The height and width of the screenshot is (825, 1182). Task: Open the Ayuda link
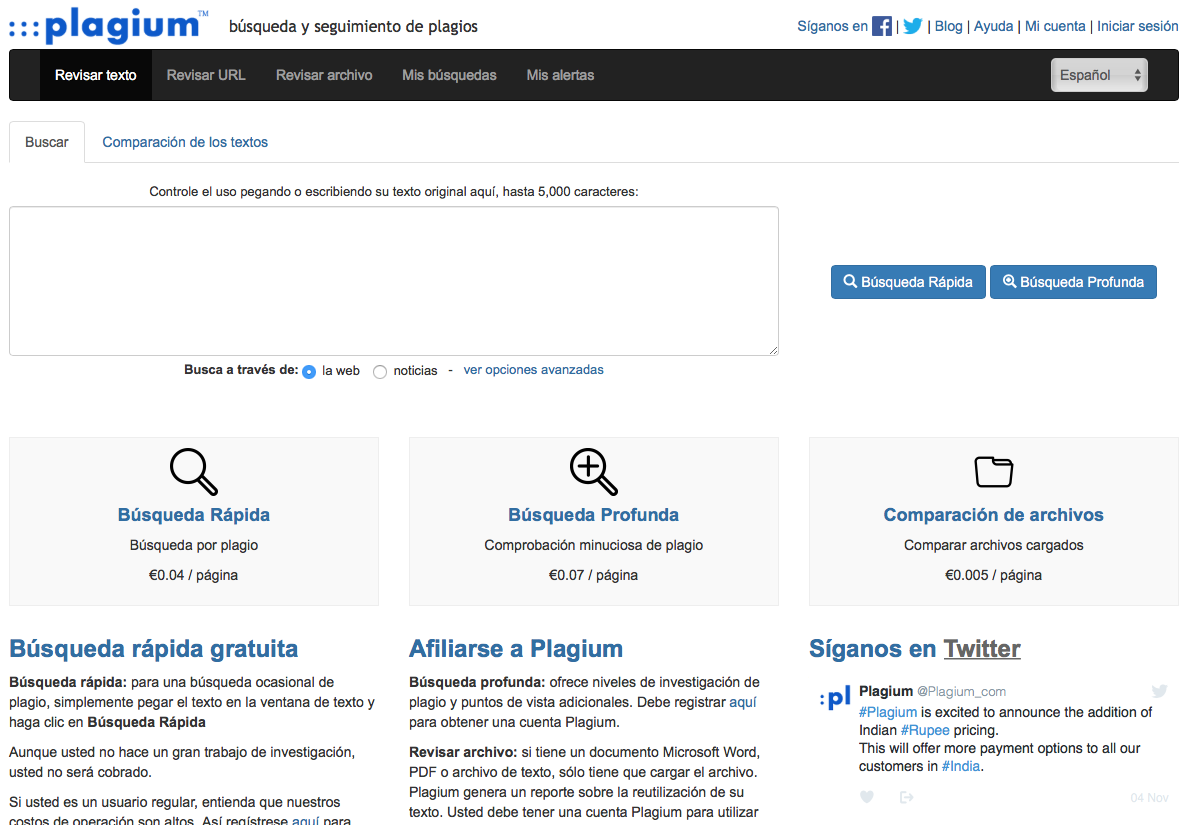[994, 26]
